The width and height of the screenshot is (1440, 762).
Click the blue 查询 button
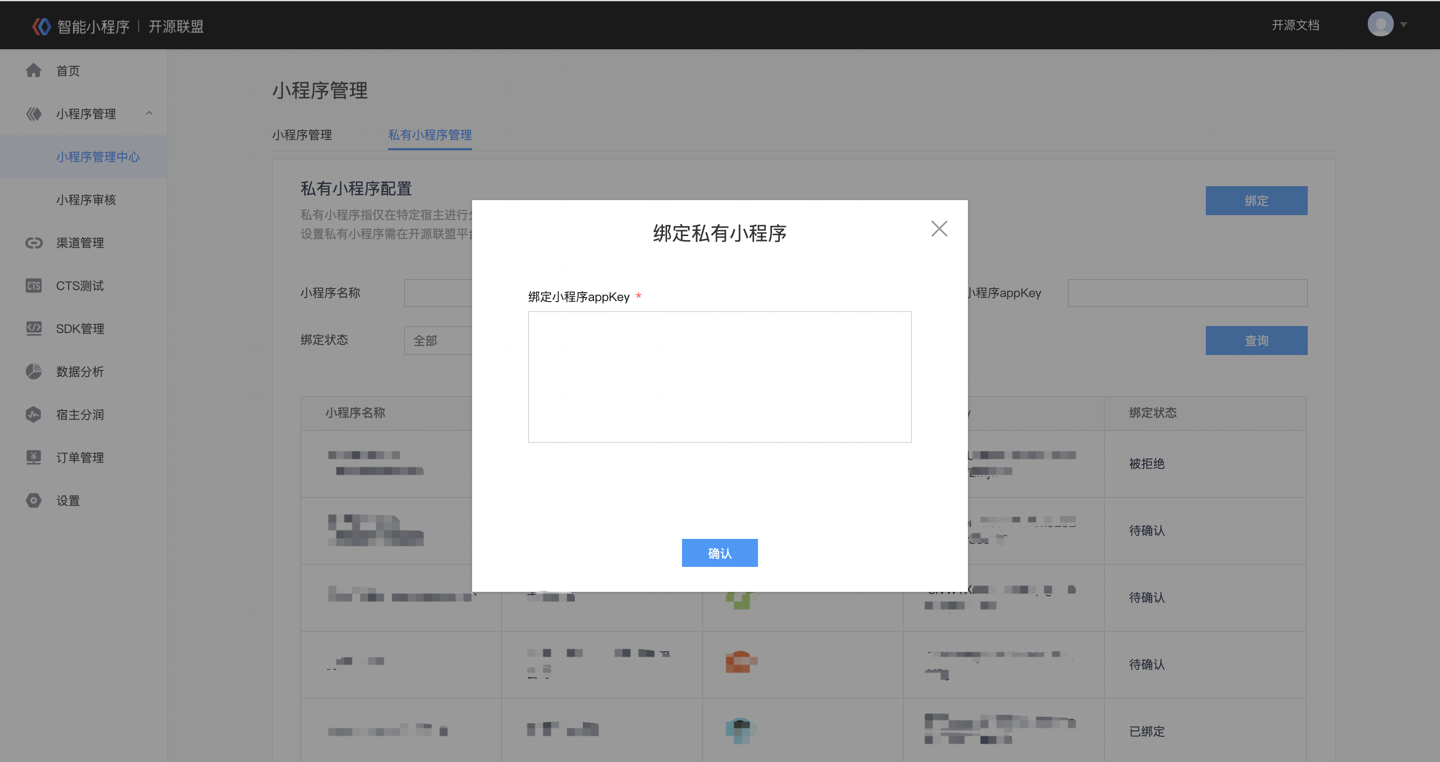[1257, 341]
